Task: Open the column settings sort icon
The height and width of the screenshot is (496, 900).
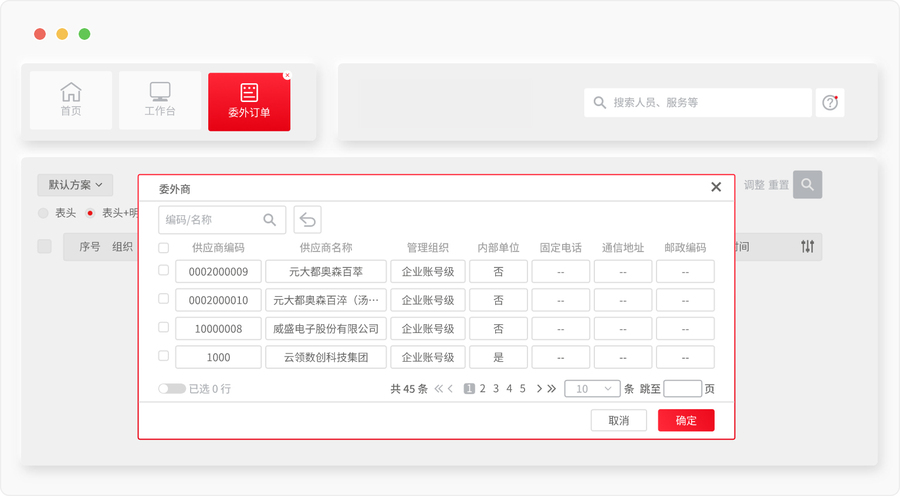Action: [807, 246]
